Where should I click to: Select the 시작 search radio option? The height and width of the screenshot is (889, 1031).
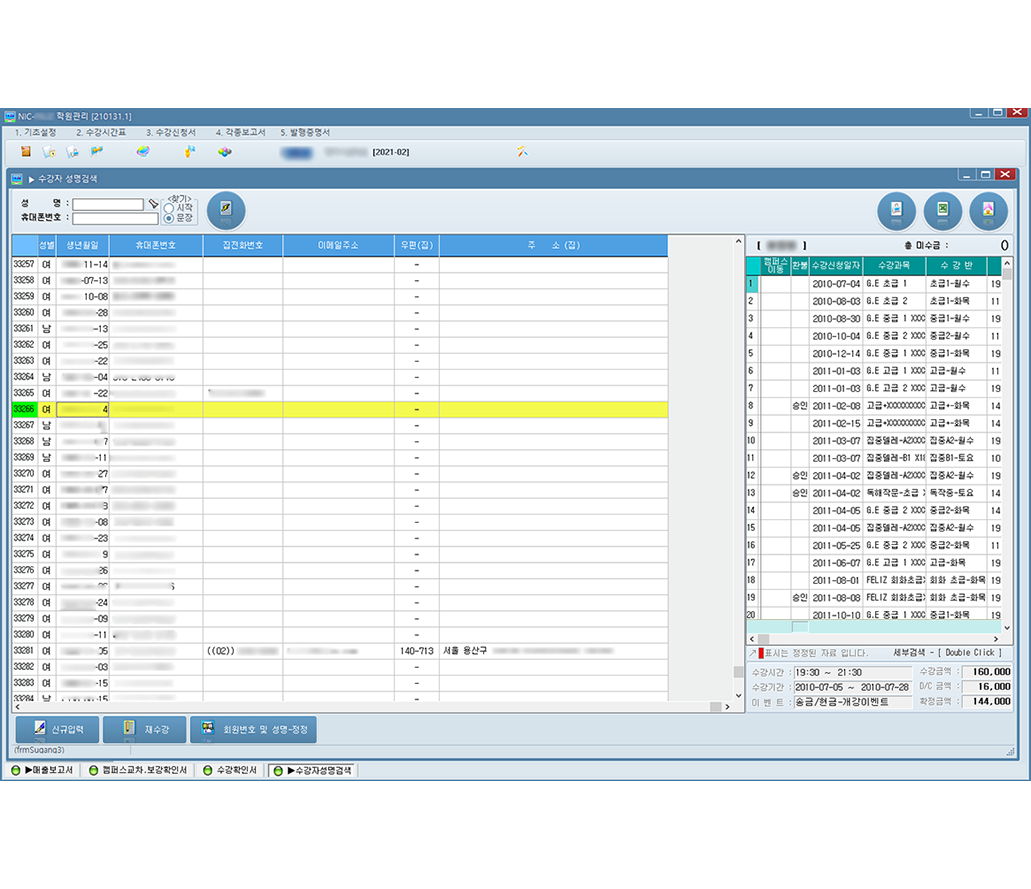[168, 207]
